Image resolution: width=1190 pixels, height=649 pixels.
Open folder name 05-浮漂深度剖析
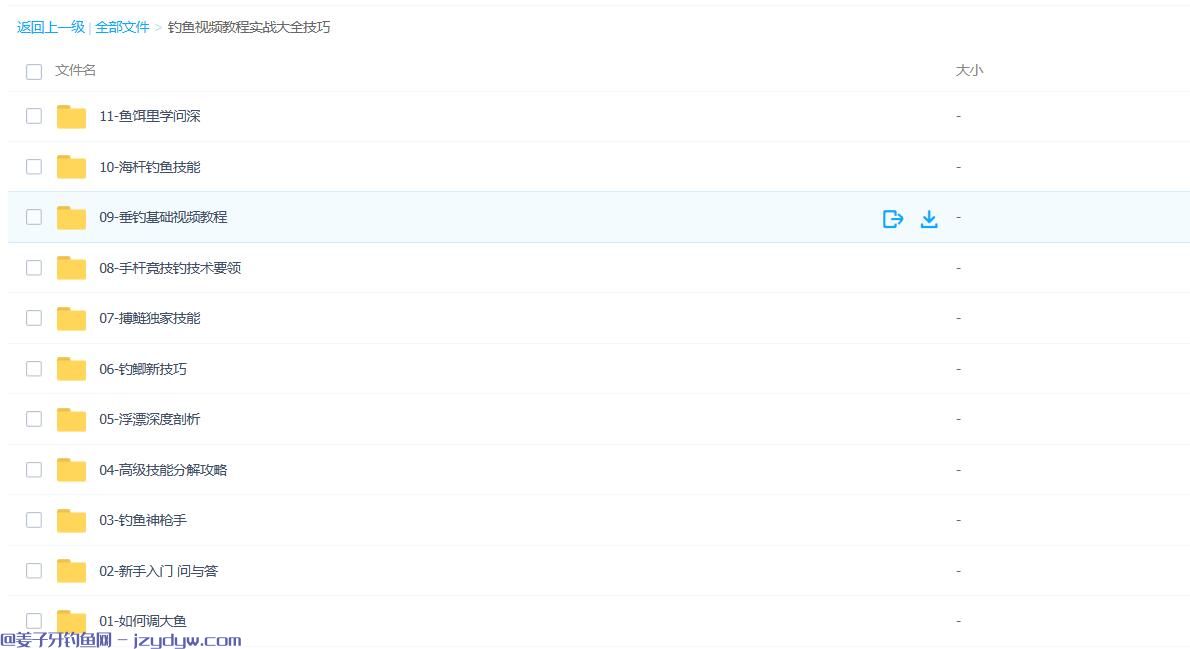point(150,419)
